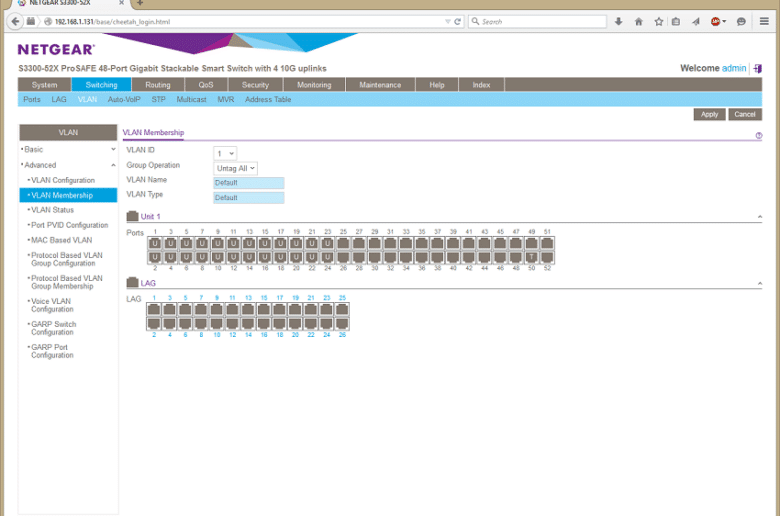Open VLAN Configuration in sidebar
Screen dimensions: 780x516
pyautogui.click(x=63, y=180)
